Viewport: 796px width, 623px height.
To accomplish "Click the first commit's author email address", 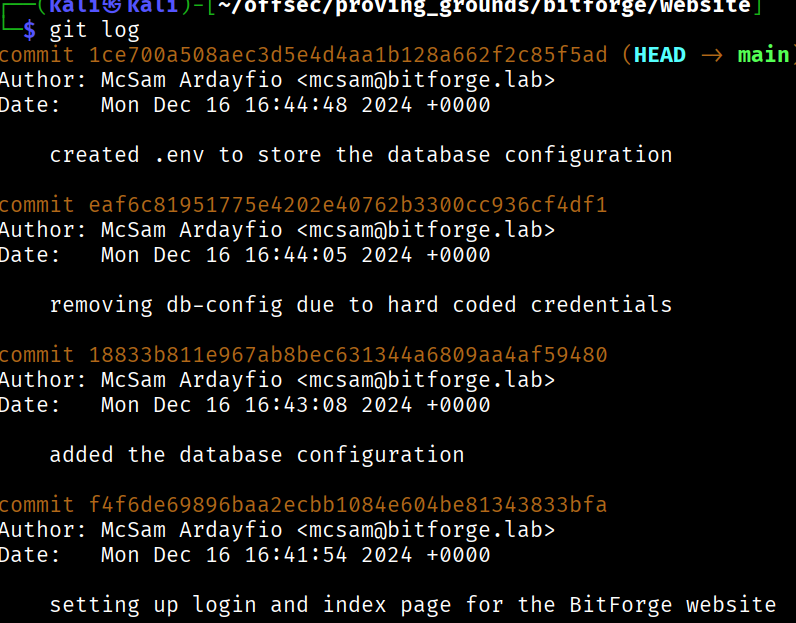I will [426, 80].
